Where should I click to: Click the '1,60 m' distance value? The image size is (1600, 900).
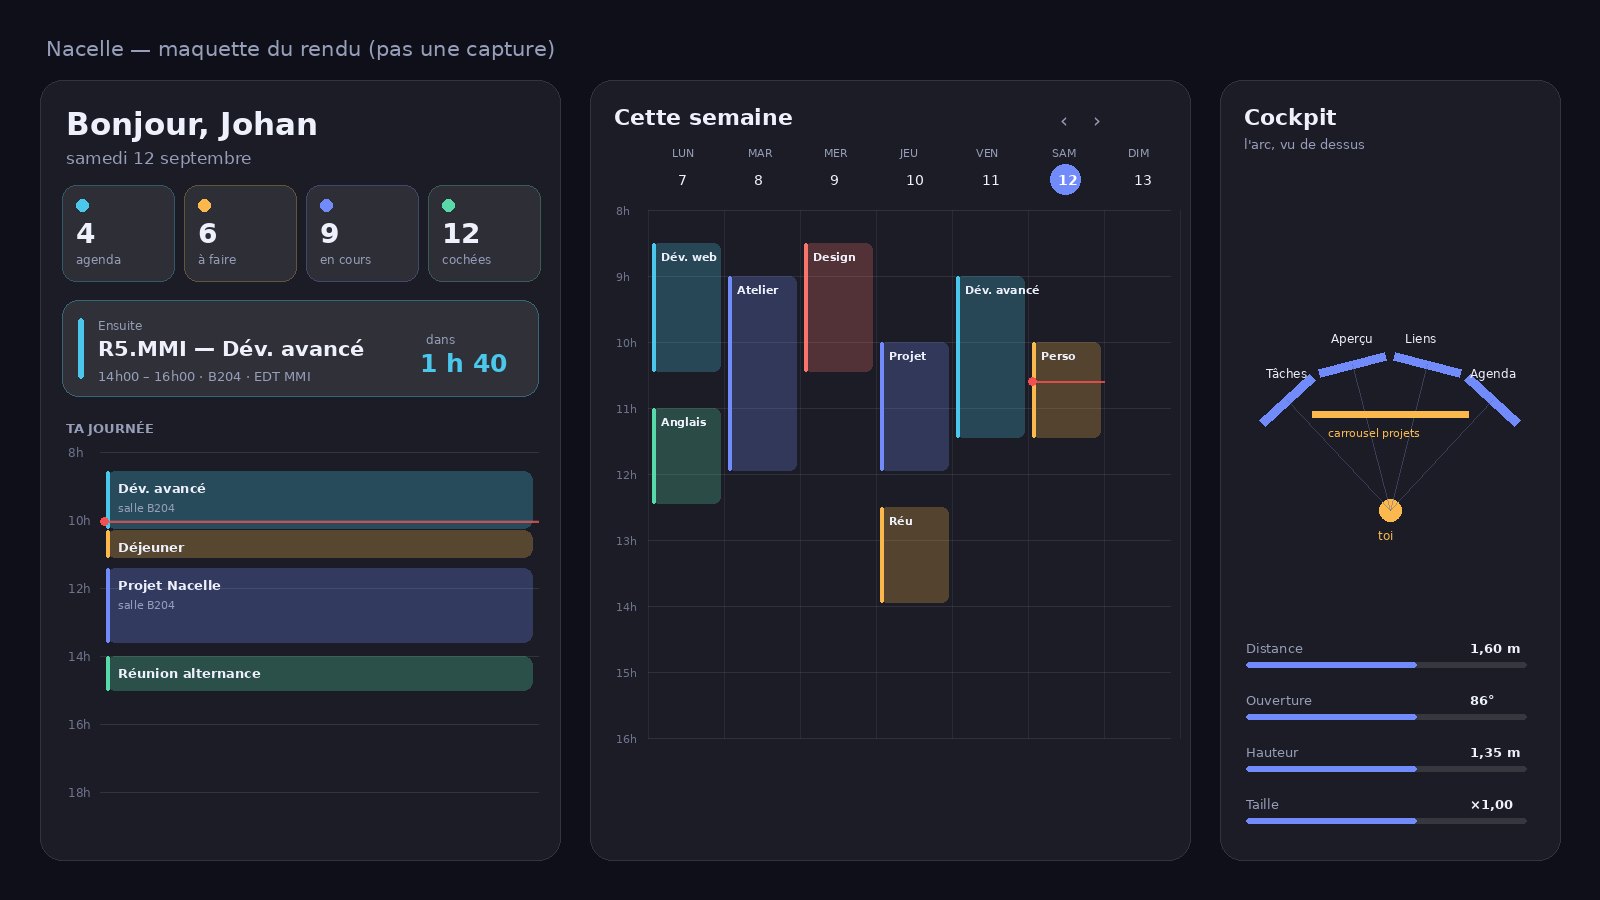pyautogui.click(x=1495, y=649)
